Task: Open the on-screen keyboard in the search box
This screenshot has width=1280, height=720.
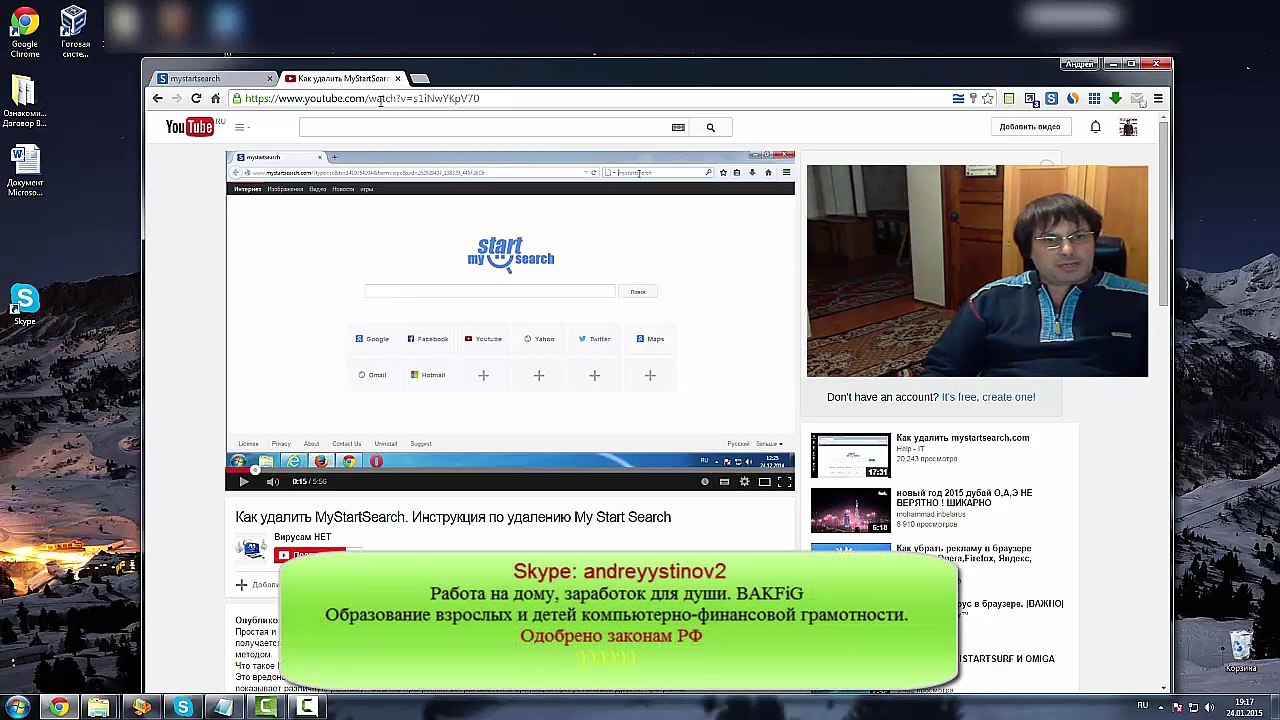Action: (678, 127)
